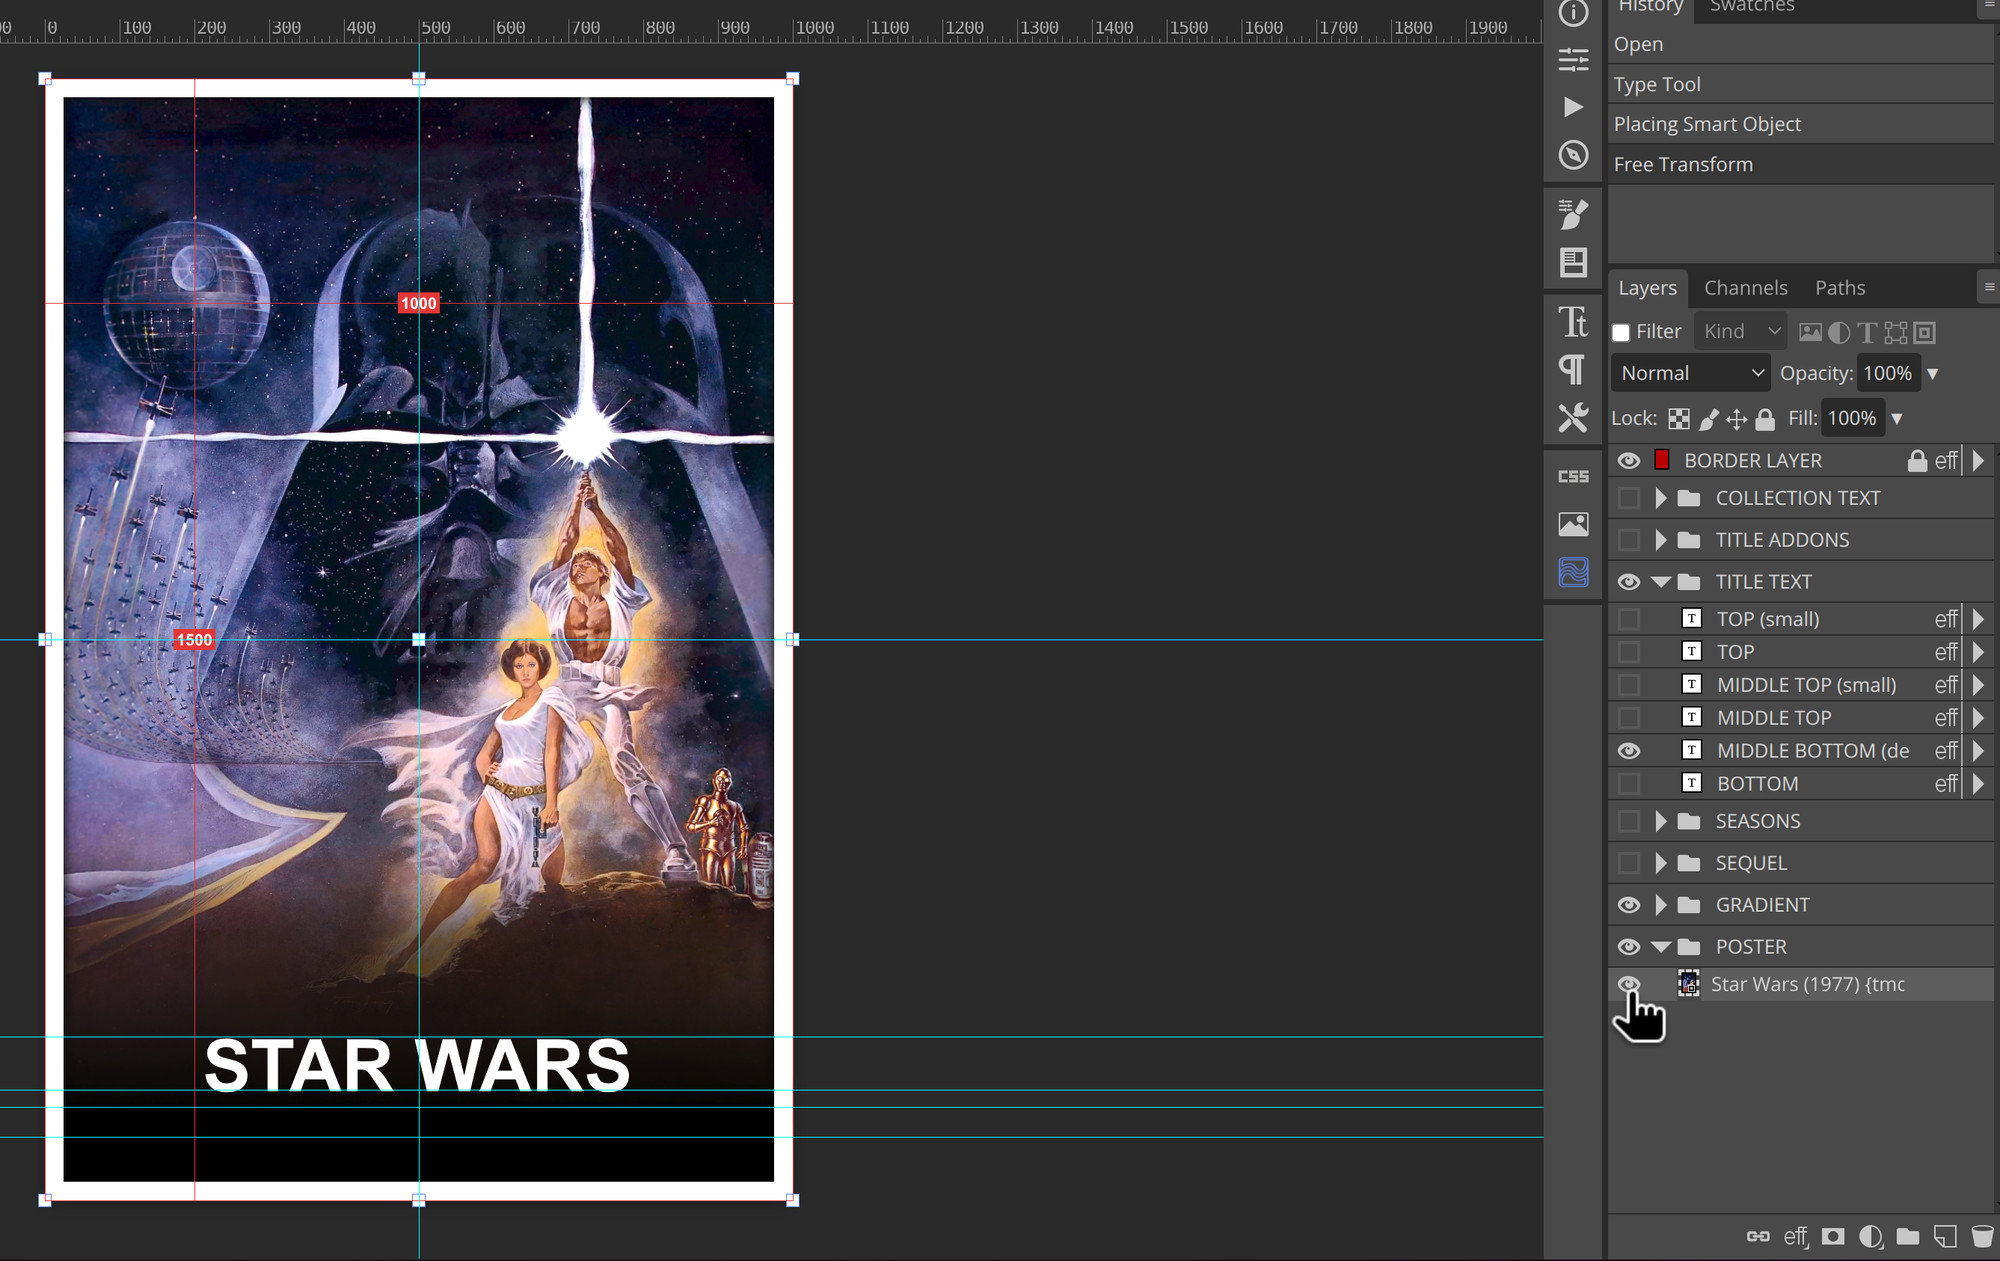
Task: Switch to the Paths tab
Action: click(x=1840, y=288)
